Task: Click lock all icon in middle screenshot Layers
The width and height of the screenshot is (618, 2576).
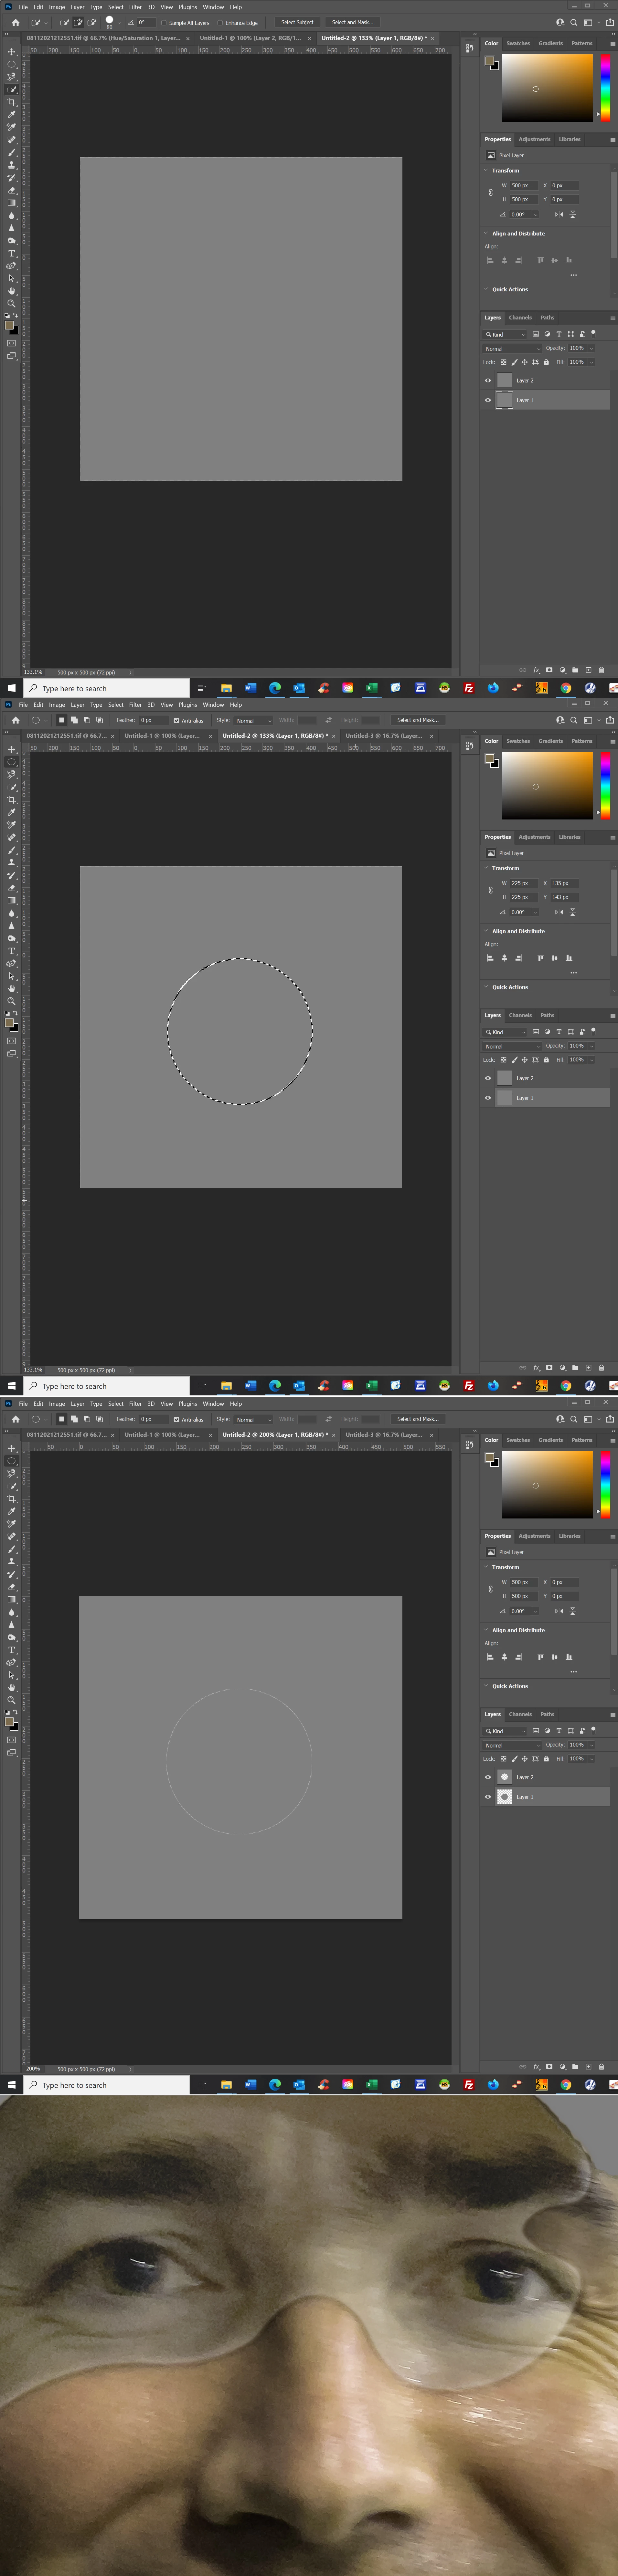Action: (x=546, y=1060)
